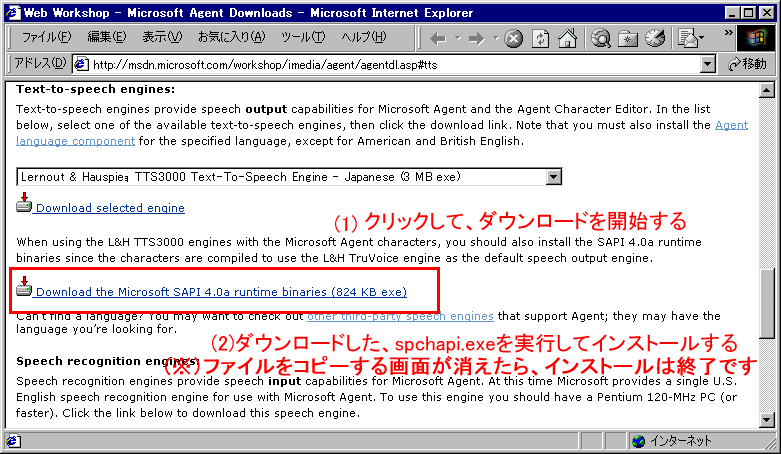This screenshot has width=781, height=454.
Task: Click the Forward arrow toolbar icon
Action: tap(477, 38)
